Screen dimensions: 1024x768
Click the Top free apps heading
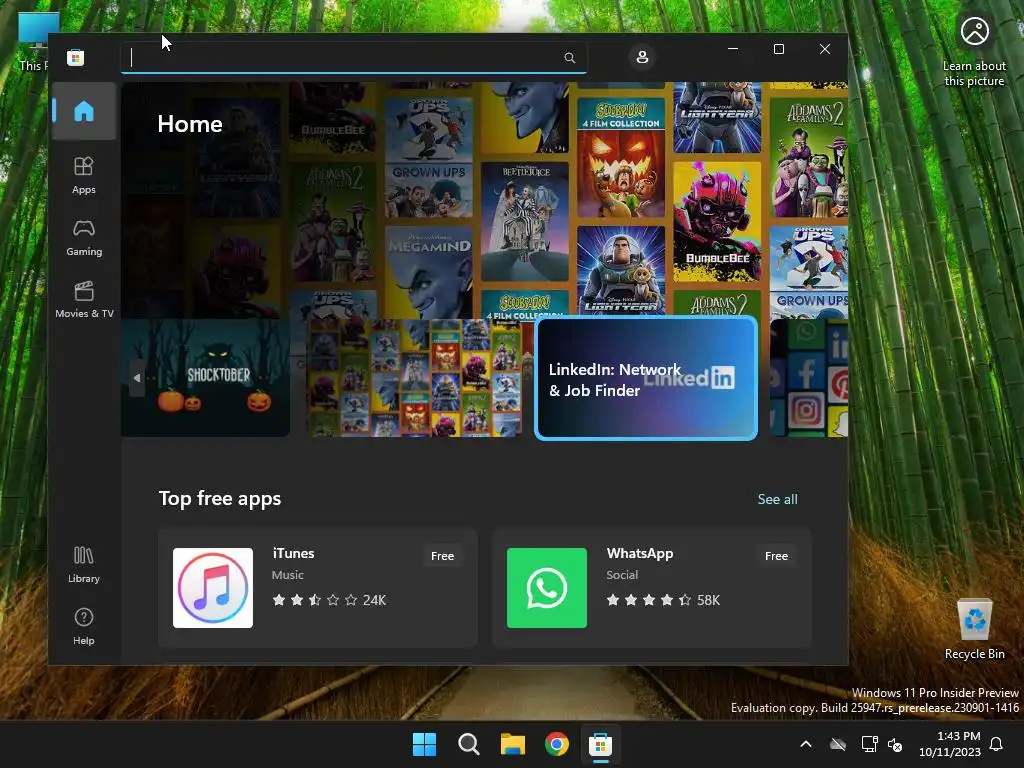point(220,498)
